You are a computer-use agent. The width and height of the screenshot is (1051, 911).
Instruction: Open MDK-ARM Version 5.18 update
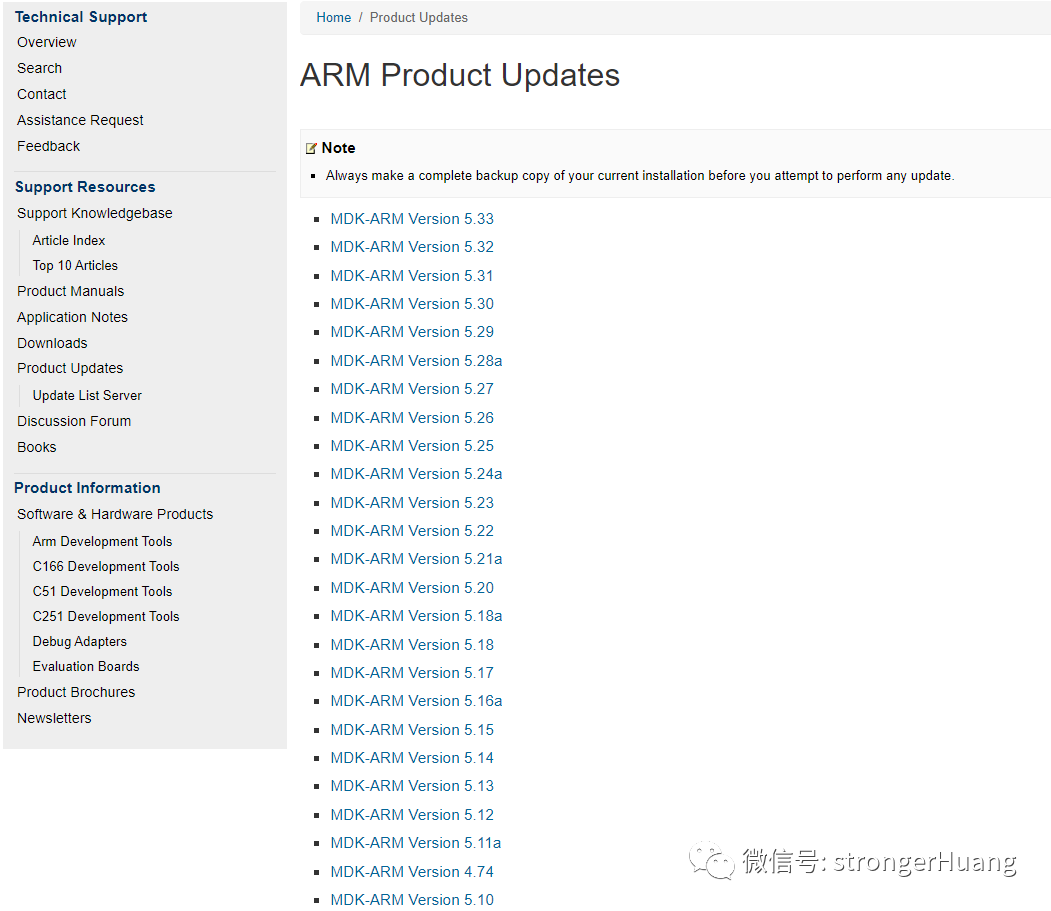412,645
